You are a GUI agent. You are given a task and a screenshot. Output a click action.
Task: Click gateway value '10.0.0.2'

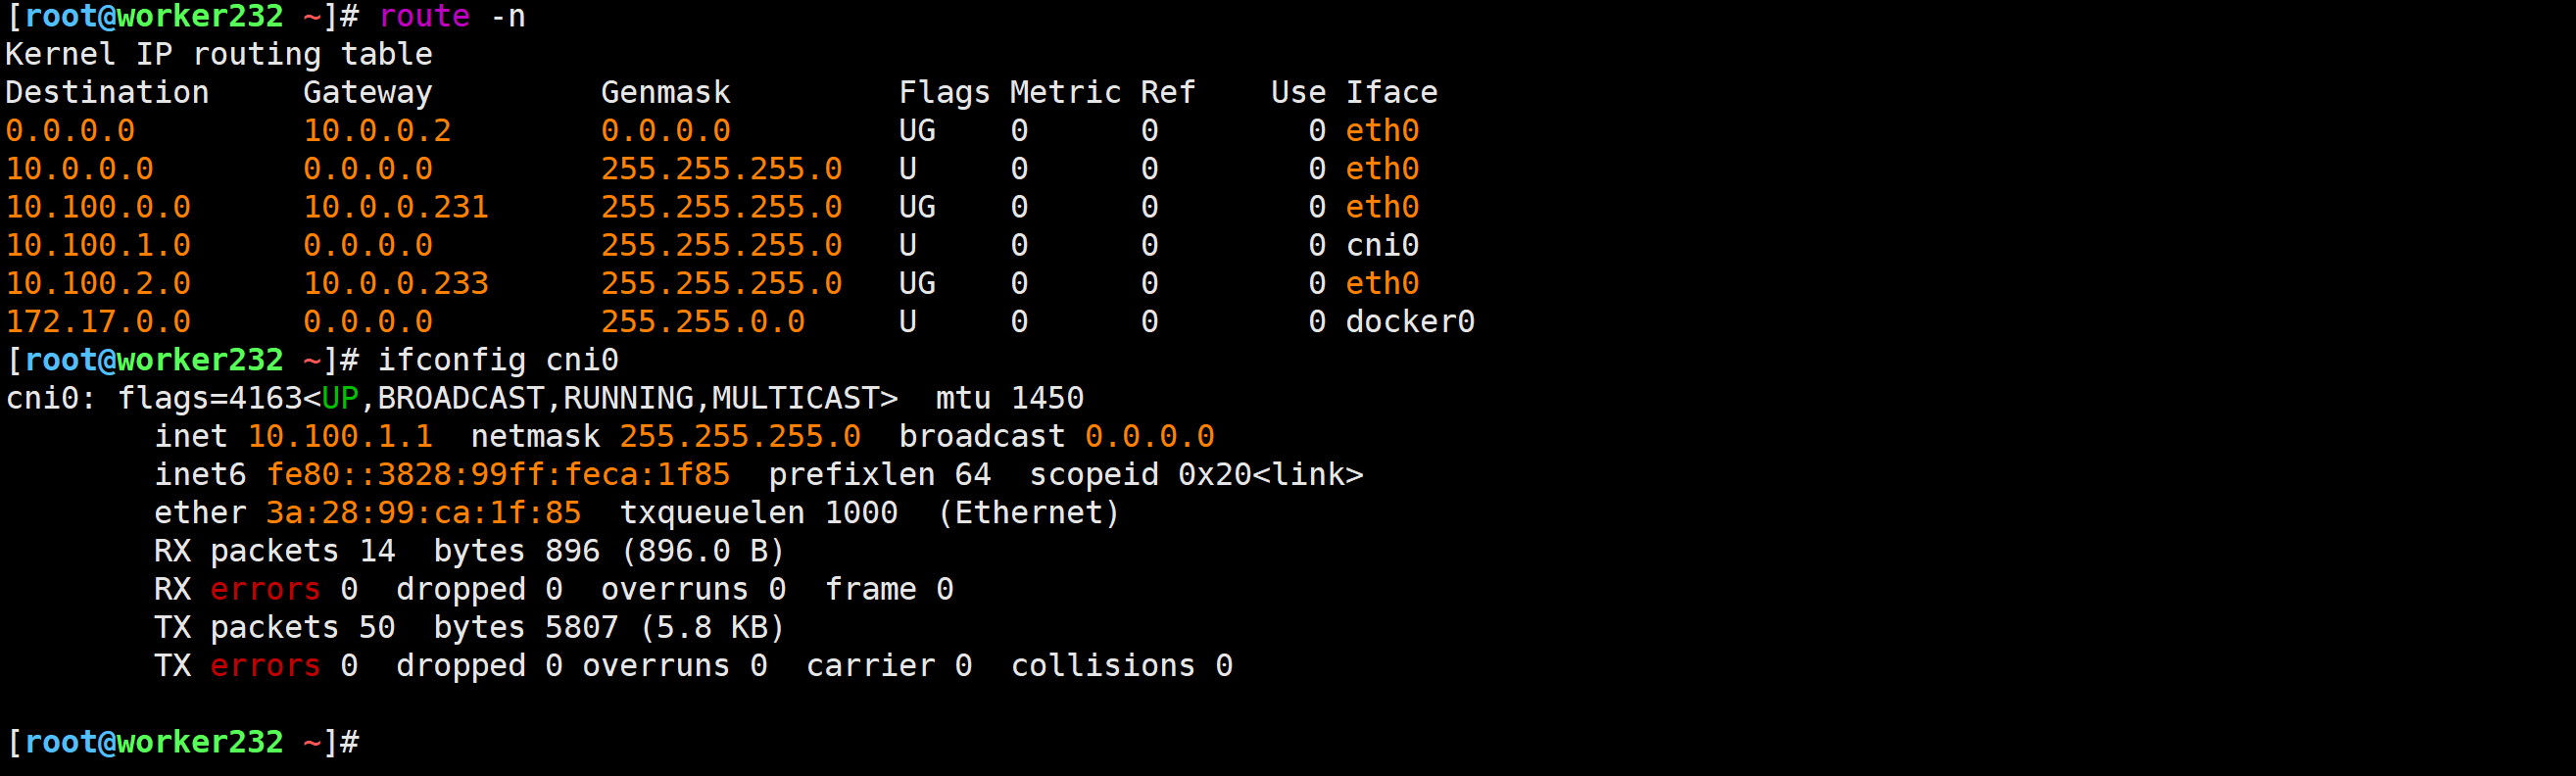pyautogui.click(x=377, y=130)
